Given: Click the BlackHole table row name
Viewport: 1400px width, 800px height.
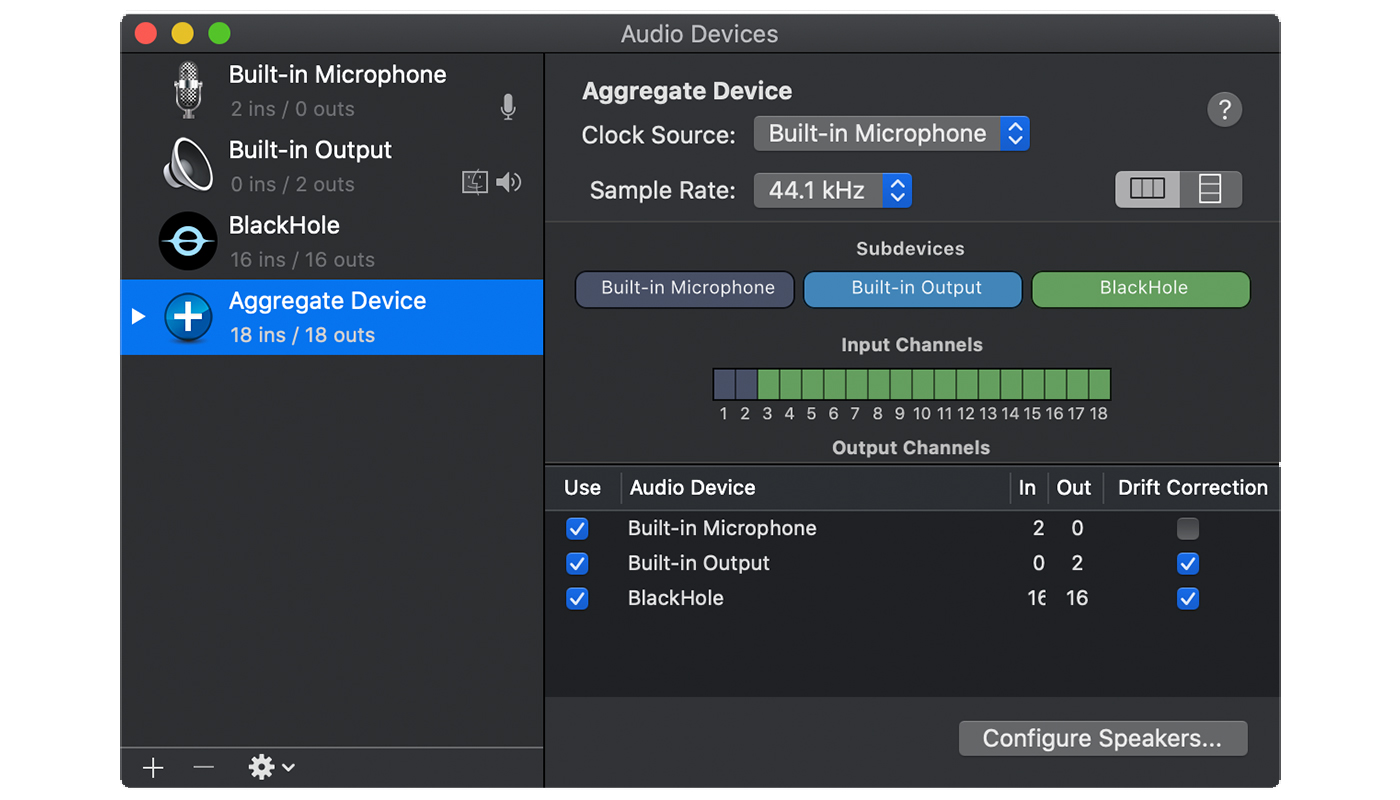Looking at the screenshot, I should click(676, 598).
